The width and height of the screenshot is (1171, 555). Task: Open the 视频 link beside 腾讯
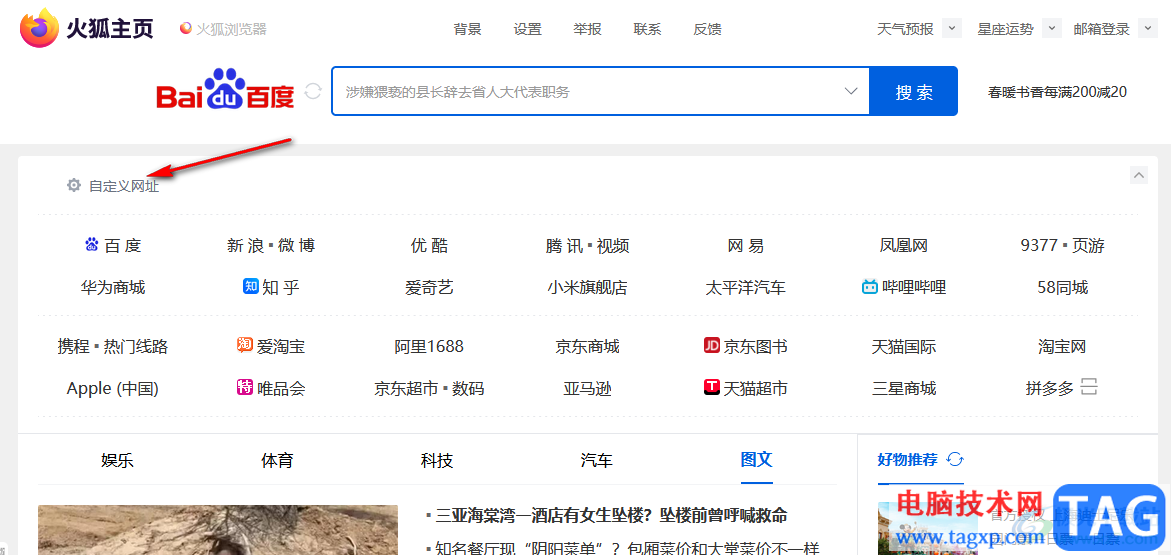(613, 245)
